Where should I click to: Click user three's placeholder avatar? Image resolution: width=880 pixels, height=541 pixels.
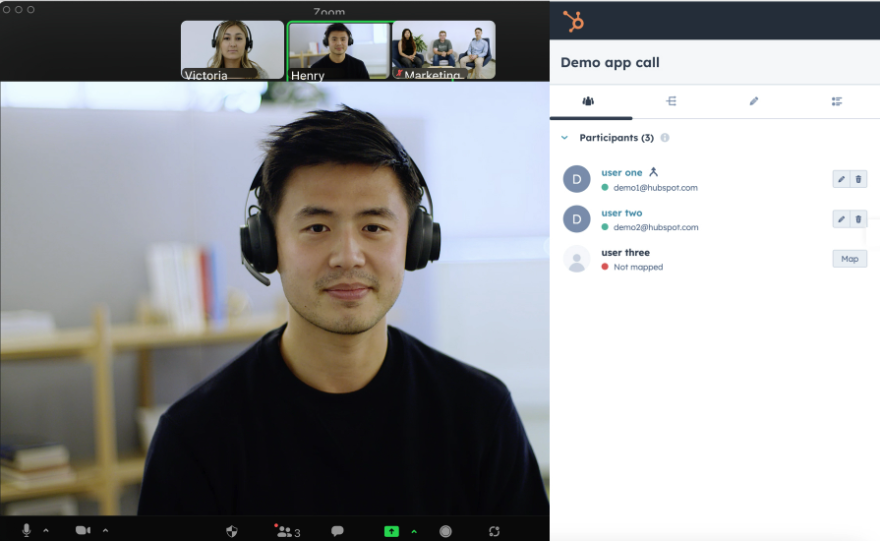click(x=576, y=259)
